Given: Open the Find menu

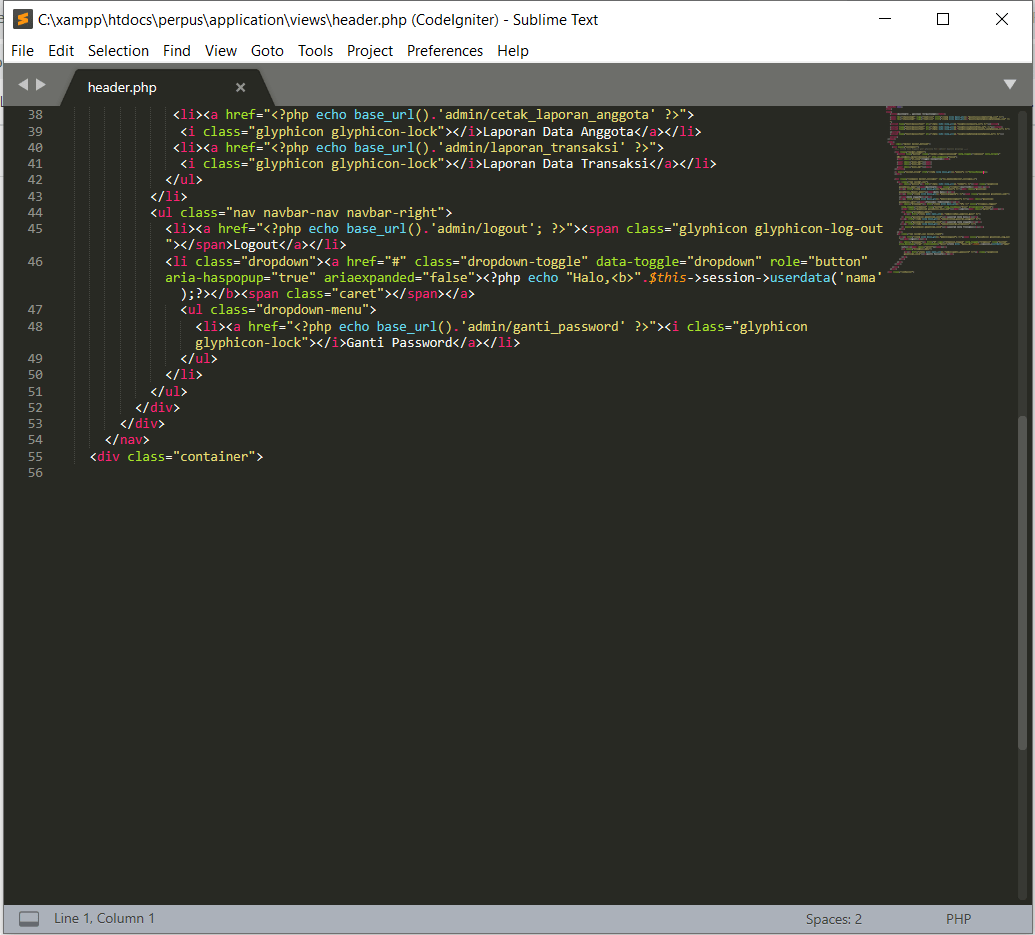Looking at the screenshot, I should pos(176,50).
